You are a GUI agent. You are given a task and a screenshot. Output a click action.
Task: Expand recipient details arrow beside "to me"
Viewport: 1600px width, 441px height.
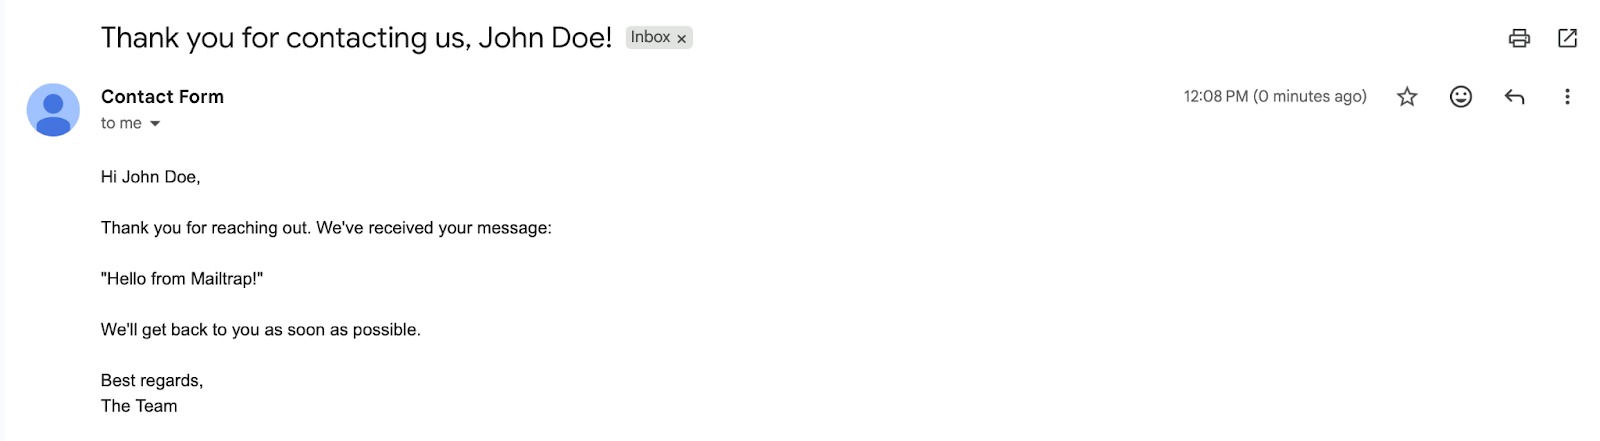click(x=155, y=124)
